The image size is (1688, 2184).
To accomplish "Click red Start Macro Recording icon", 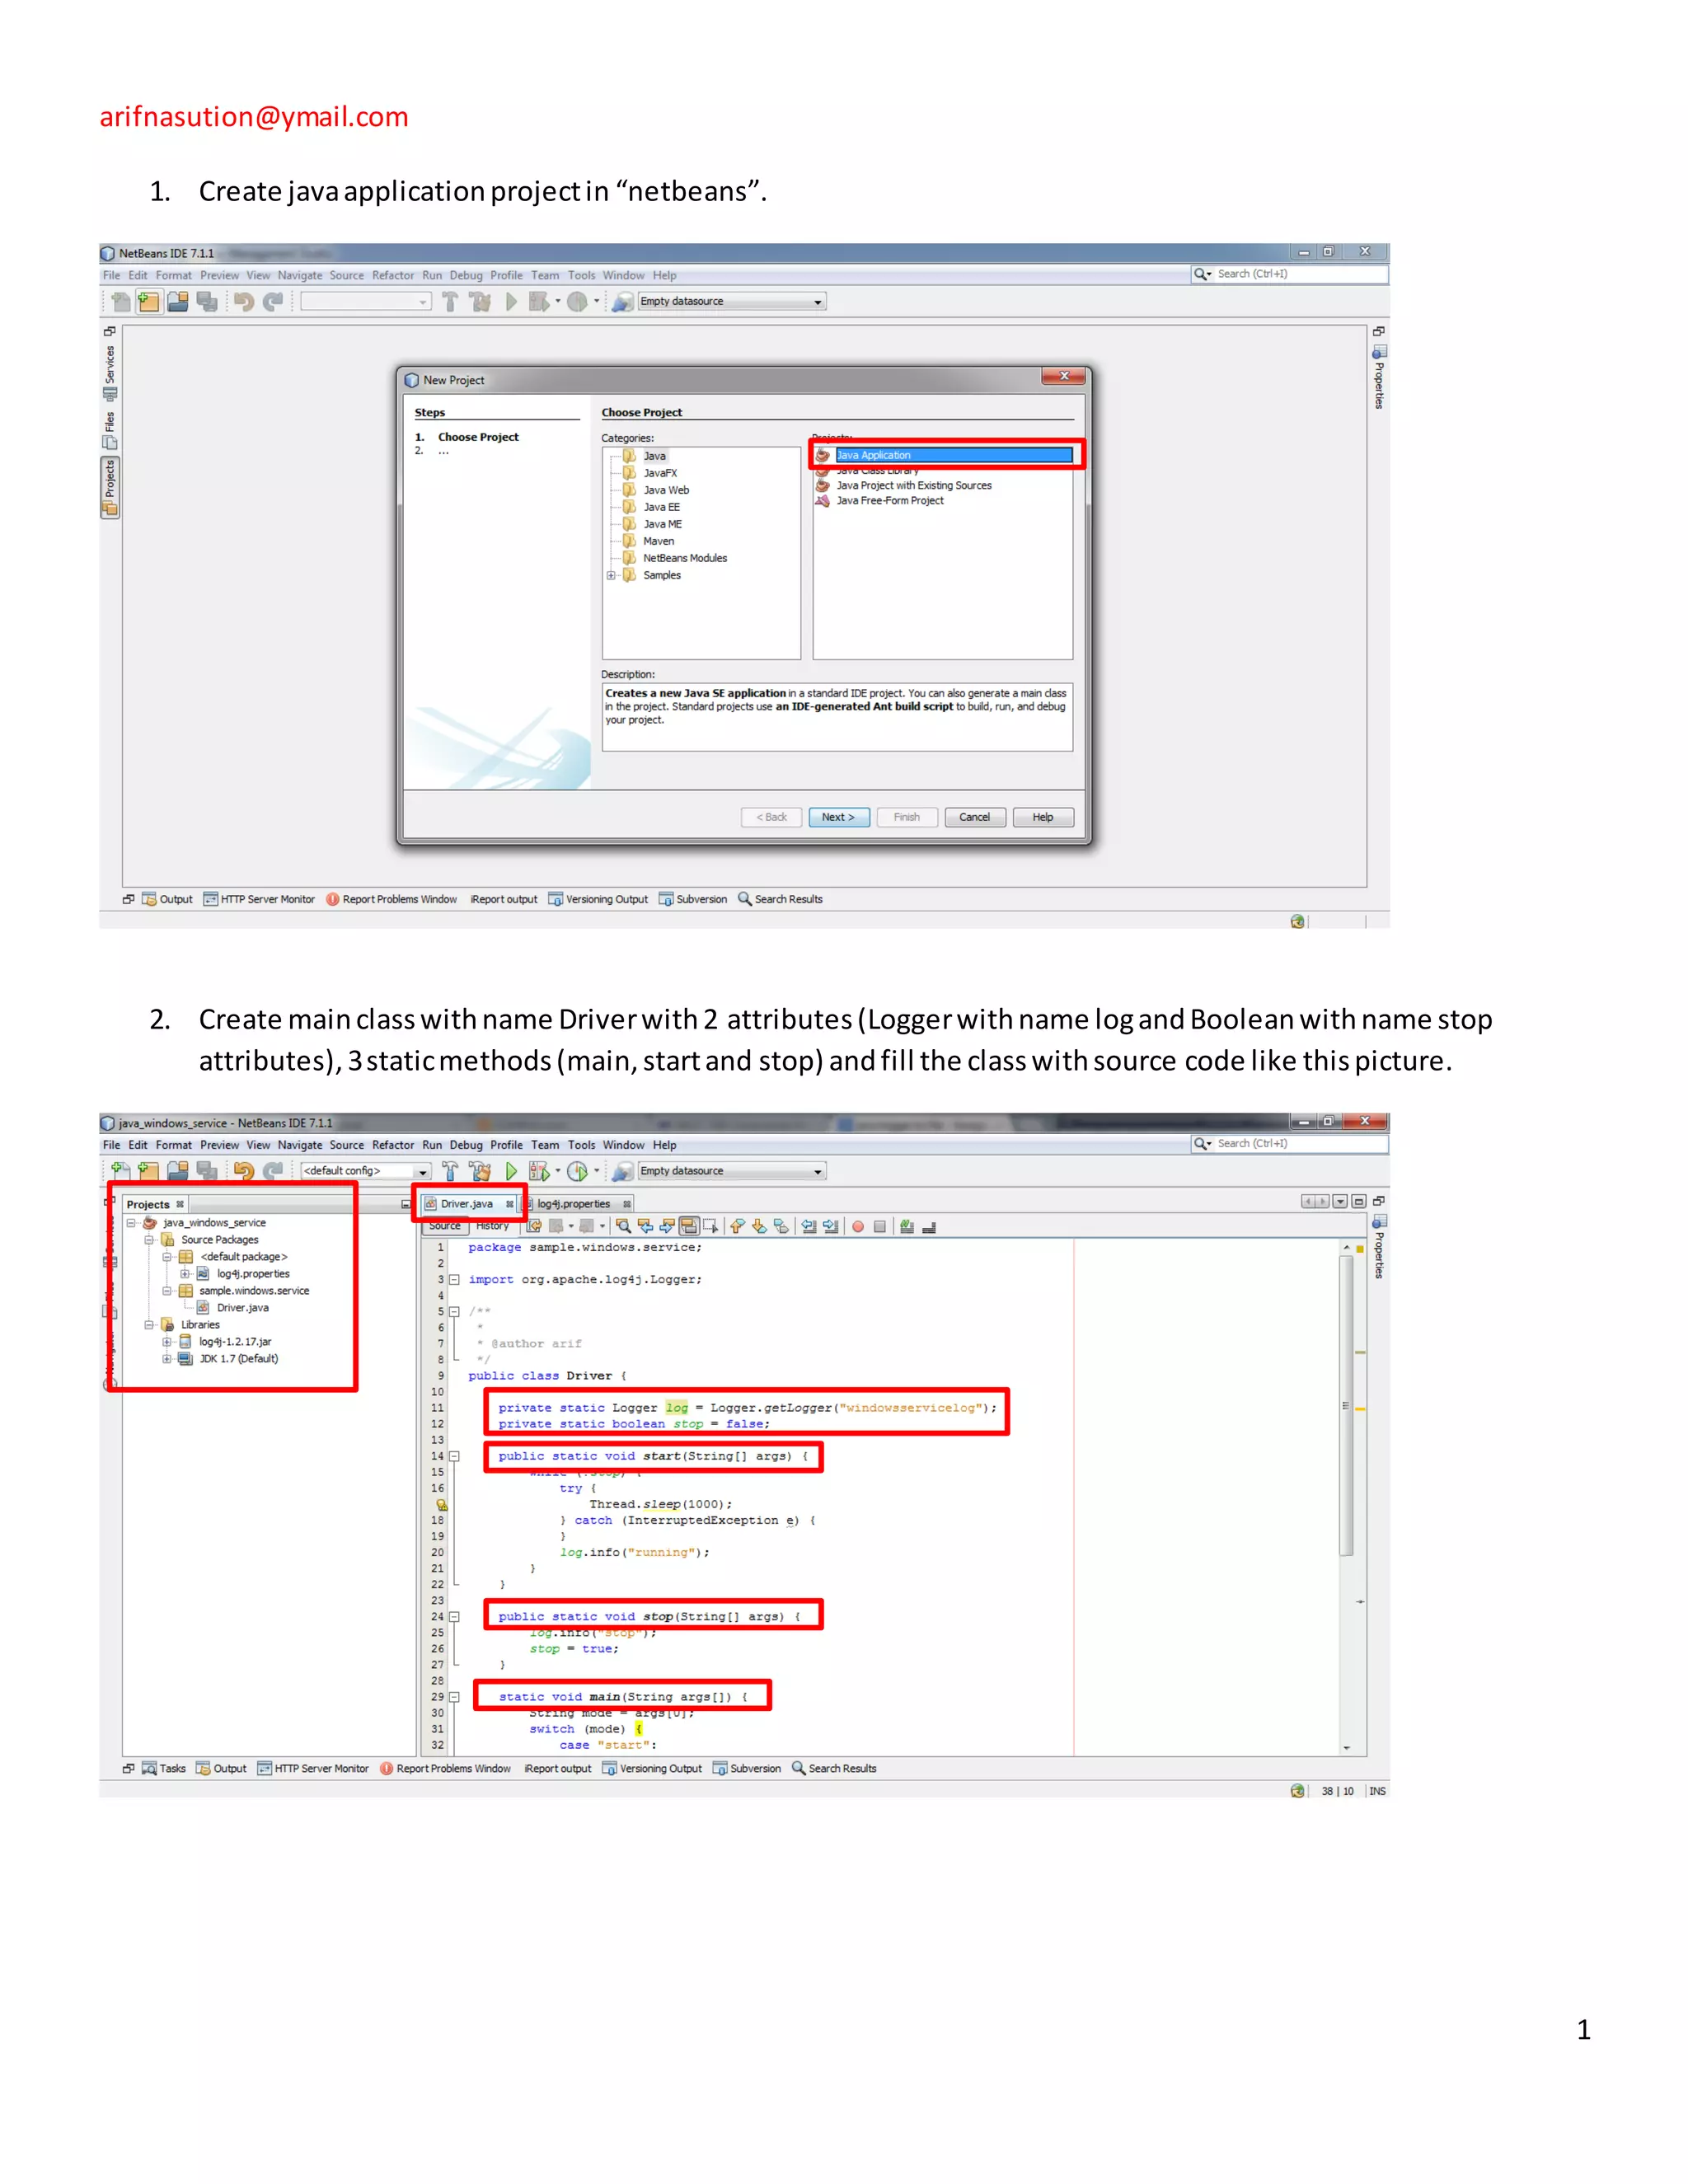I will (x=858, y=1227).
